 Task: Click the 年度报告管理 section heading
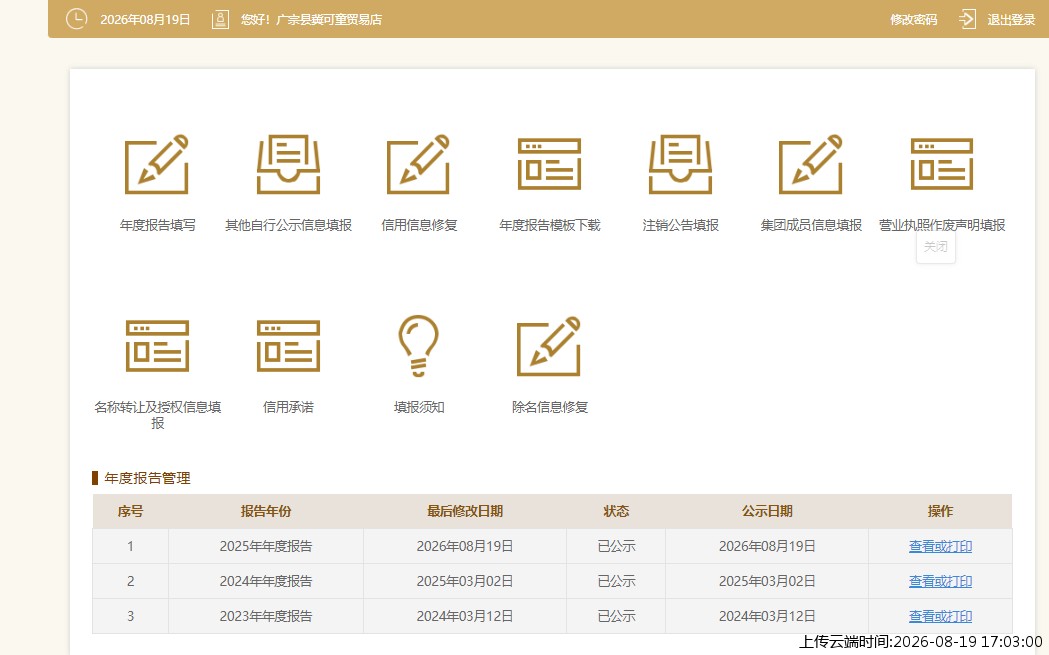tap(147, 478)
